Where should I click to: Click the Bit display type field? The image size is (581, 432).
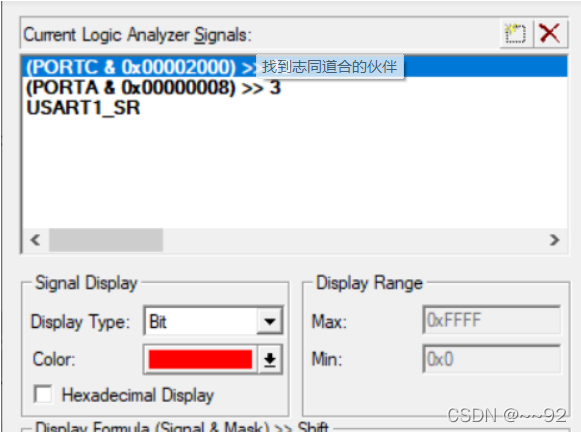tap(200, 321)
